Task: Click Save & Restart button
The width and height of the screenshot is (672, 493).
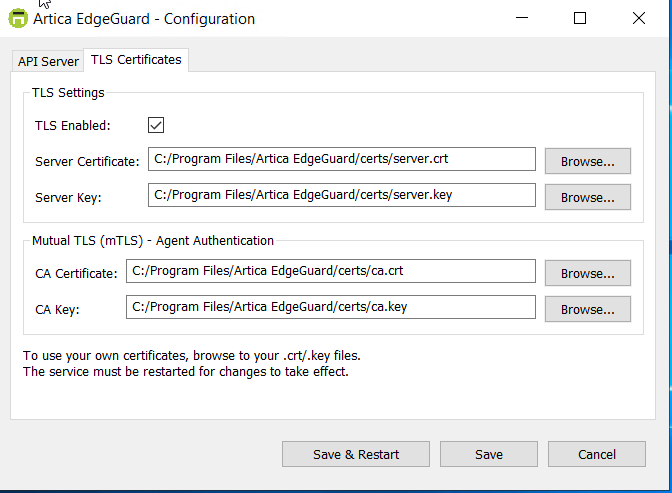Action: 356,454
